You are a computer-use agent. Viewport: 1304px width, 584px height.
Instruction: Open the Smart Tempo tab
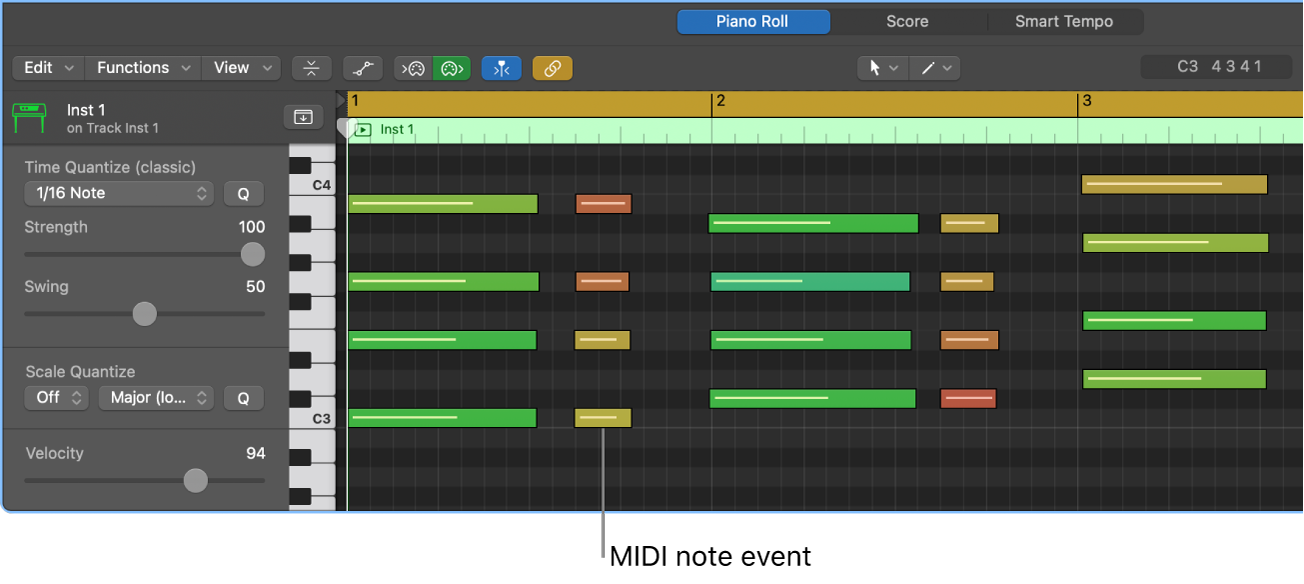click(x=1064, y=21)
